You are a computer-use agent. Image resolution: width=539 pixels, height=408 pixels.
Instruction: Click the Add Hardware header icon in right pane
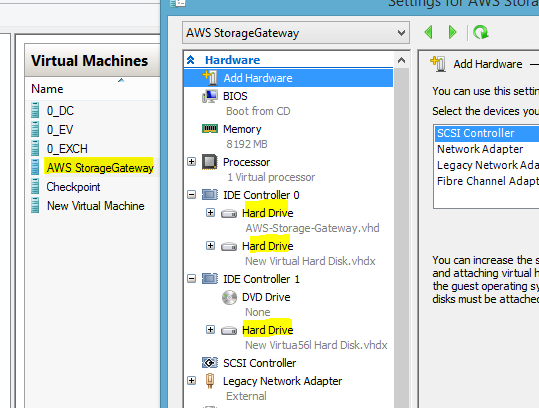438,64
